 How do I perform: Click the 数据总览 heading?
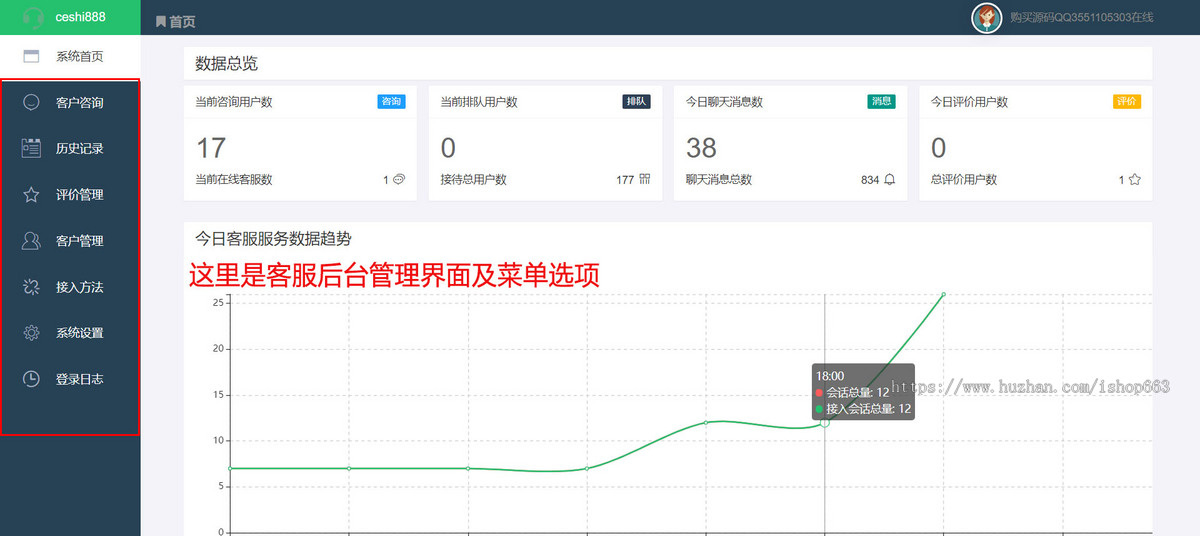pos(226,63)
